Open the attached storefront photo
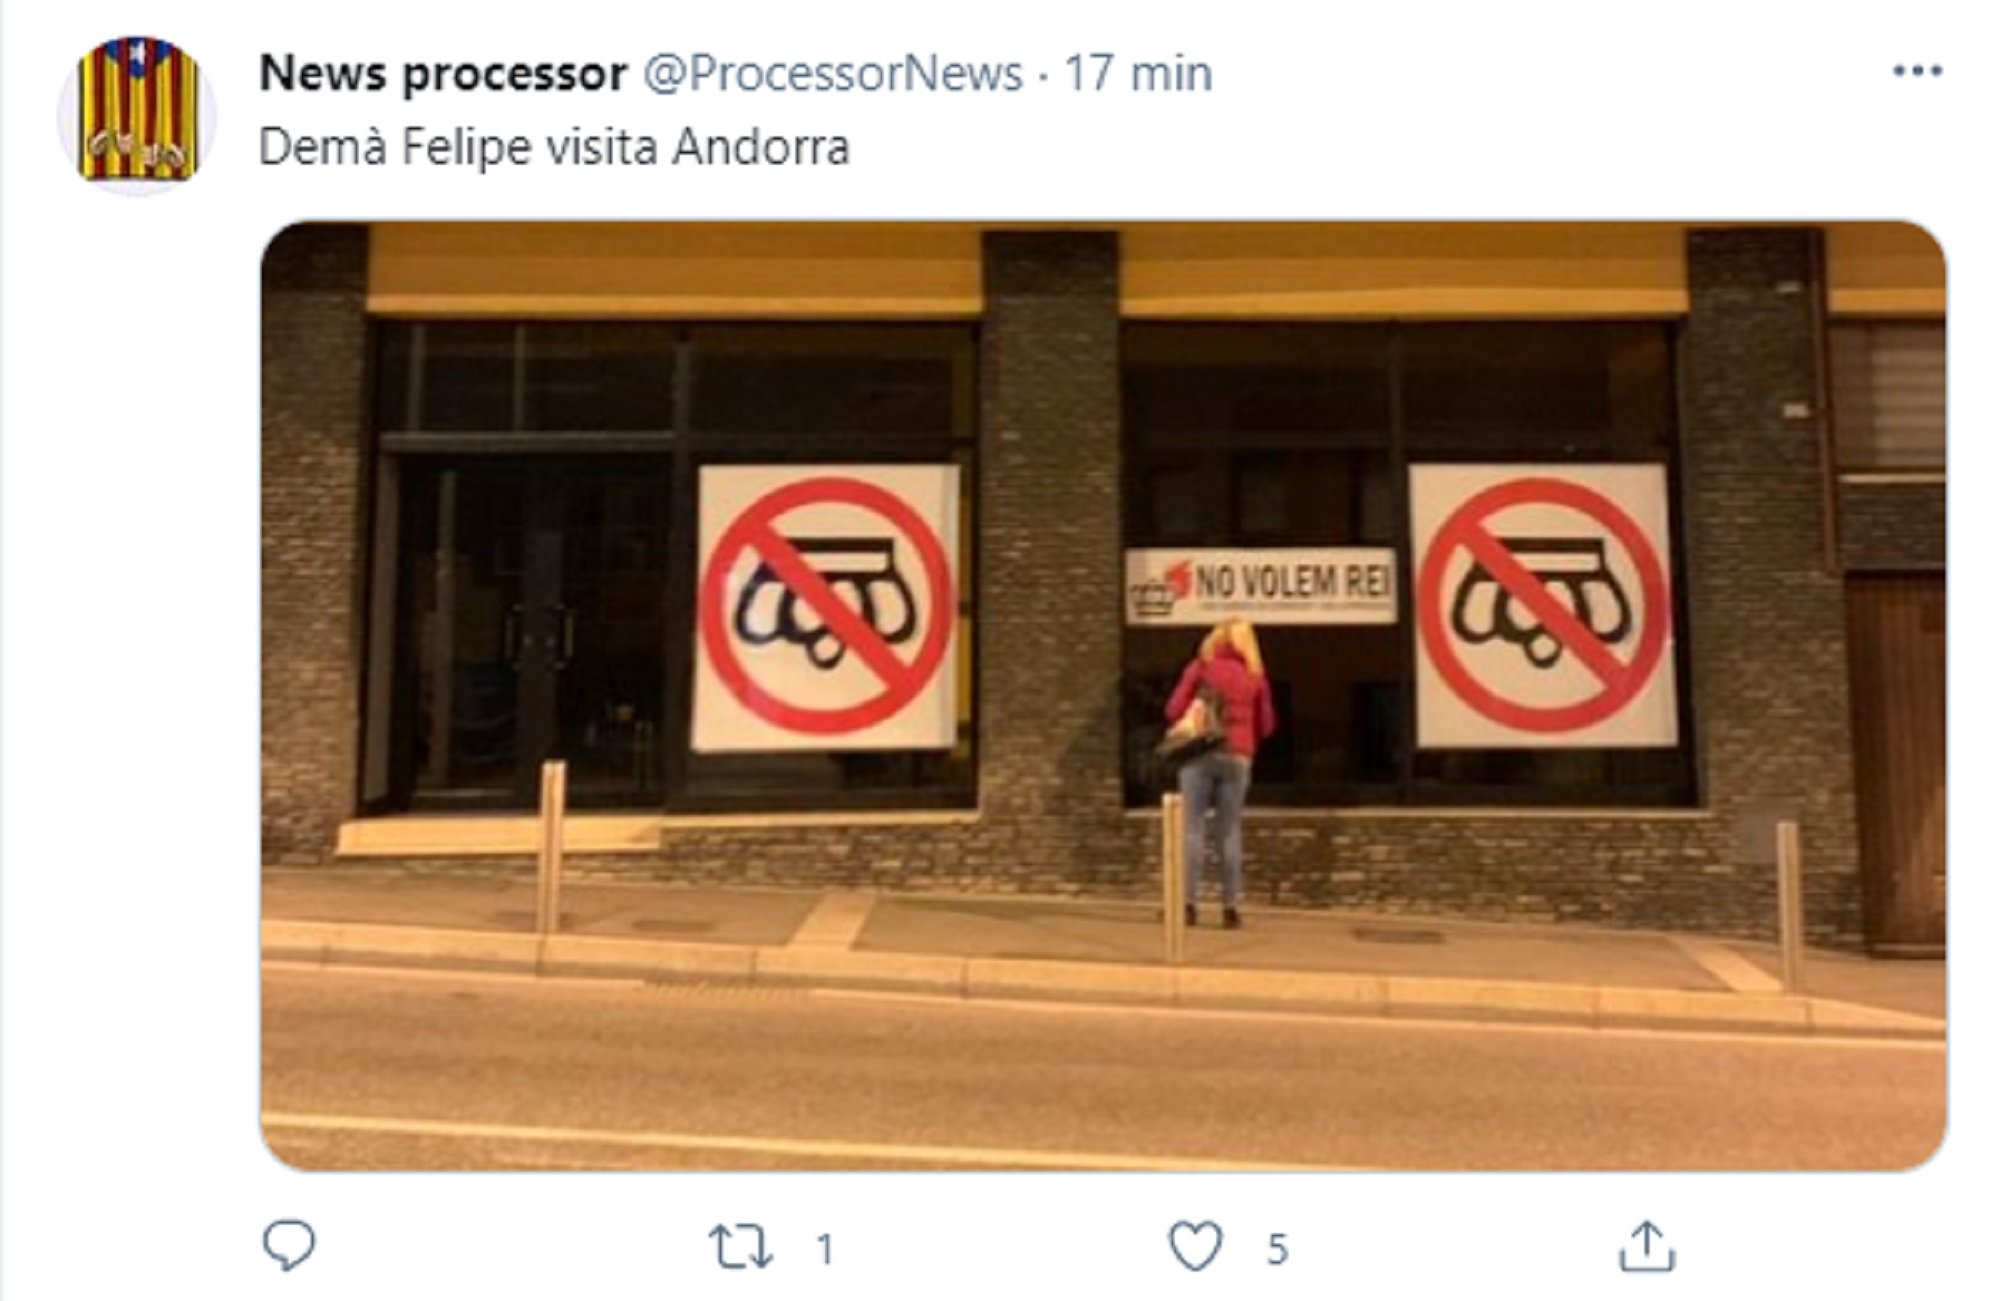Screen dimensions: 2000x1301 (x=1103, y=696)
